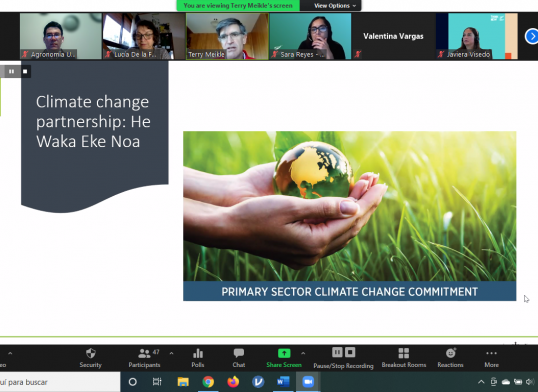
Task: Show next participants with the blue arrow
Action: 532,36
